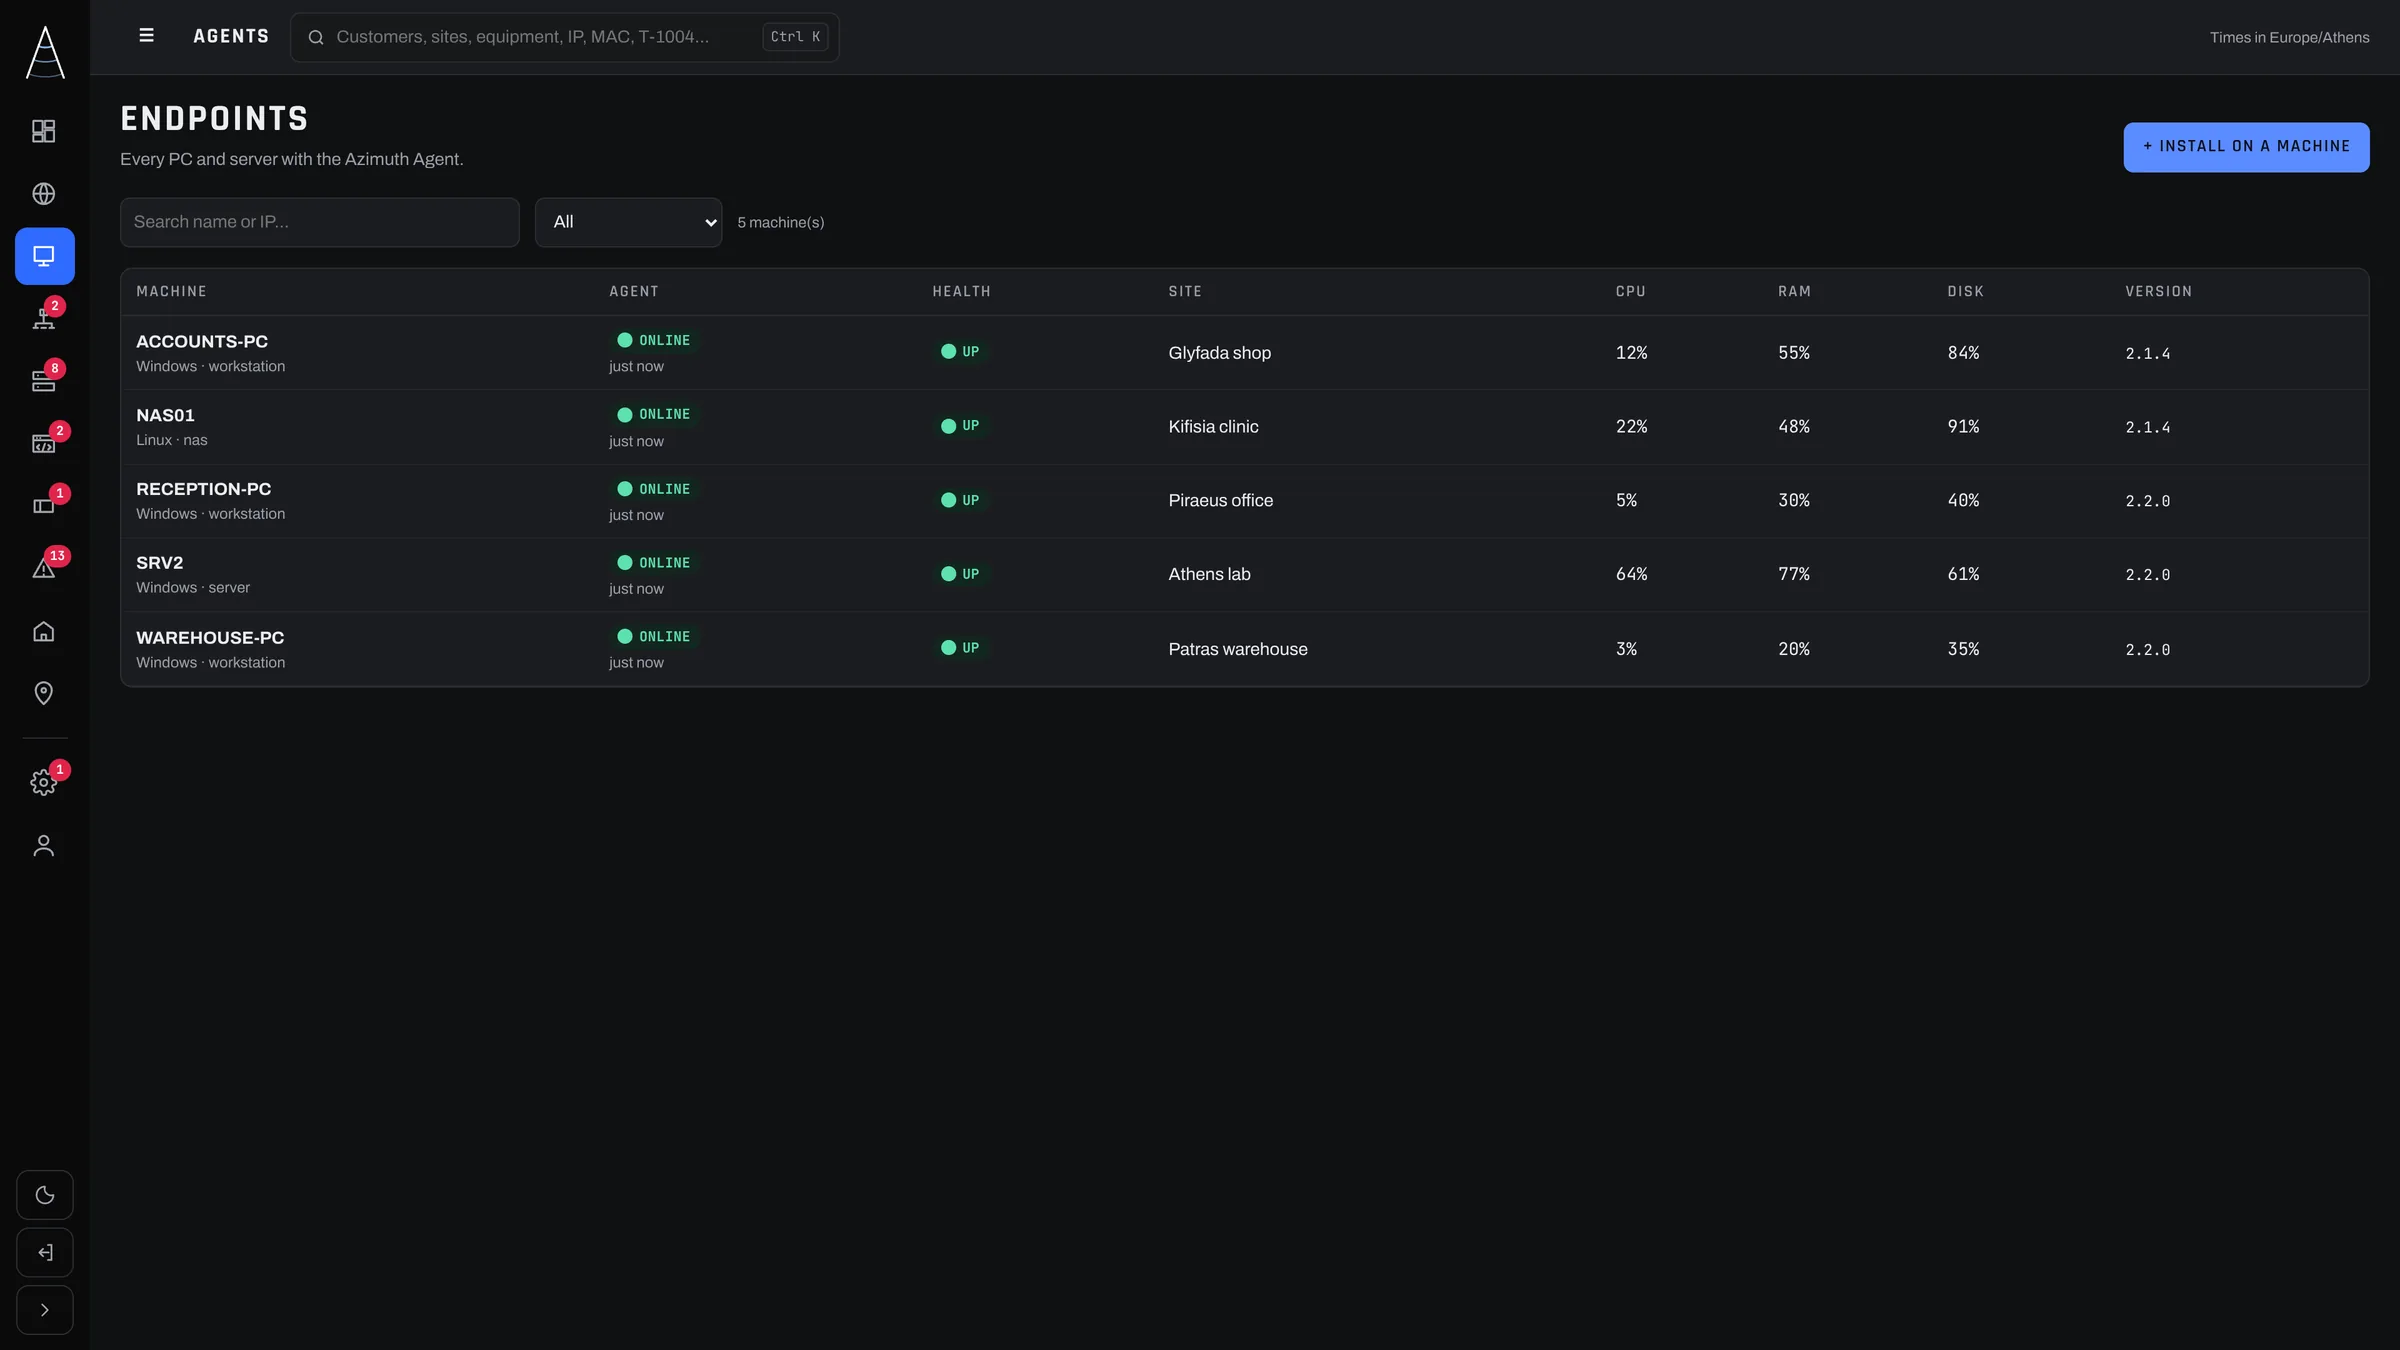Image resolution: width=2400 pixels, height=1350 pixels.
Task: Open the SRV2 machine row
Action: pyautogui.click(x=1244, y=575)
